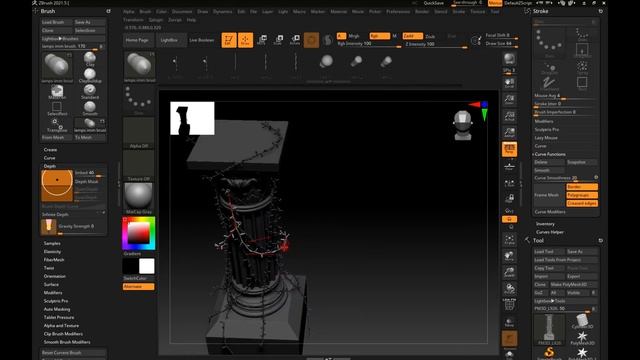Select the SelectRect brush icon
Image resolution: width=640 pixels, height=360 pixels.
pos(57,108)
